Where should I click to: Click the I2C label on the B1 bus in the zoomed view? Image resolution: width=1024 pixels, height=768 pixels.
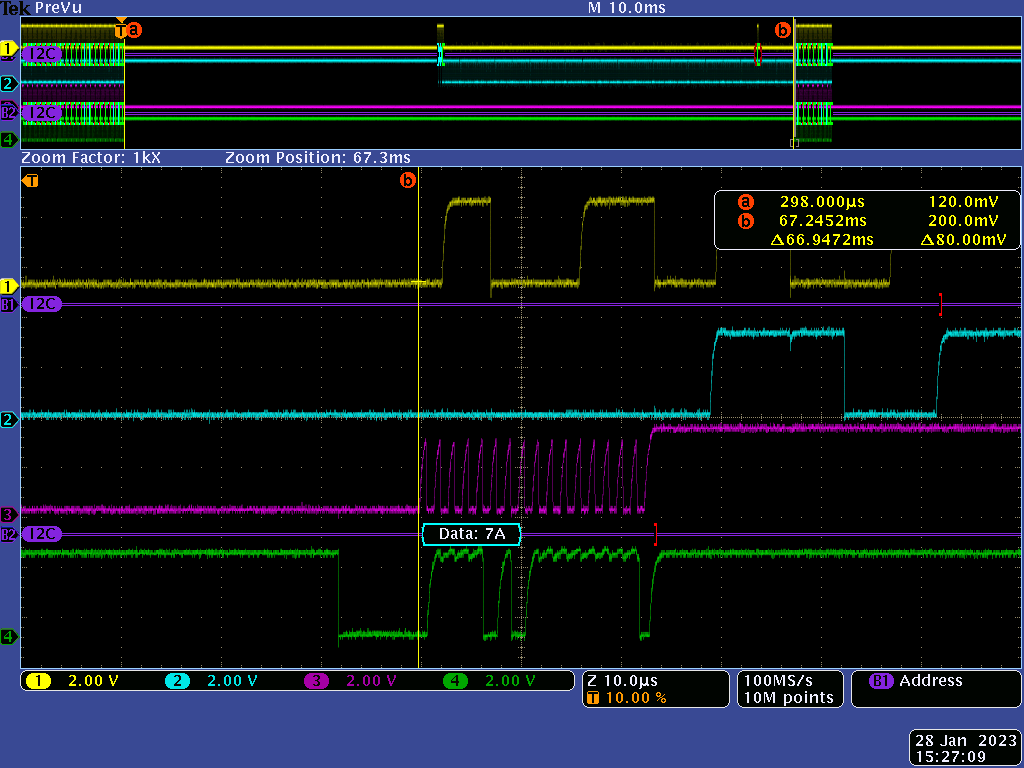click(x=42, y=304)
